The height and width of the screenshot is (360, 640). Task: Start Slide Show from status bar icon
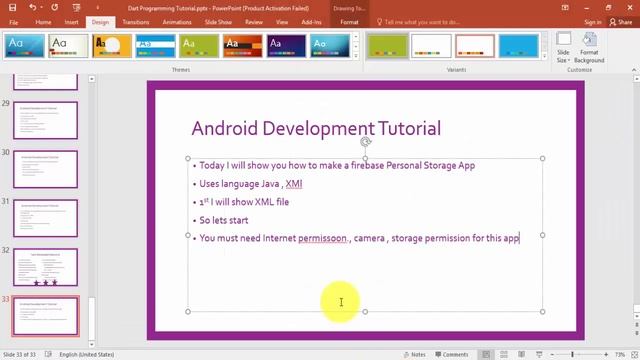539,354
